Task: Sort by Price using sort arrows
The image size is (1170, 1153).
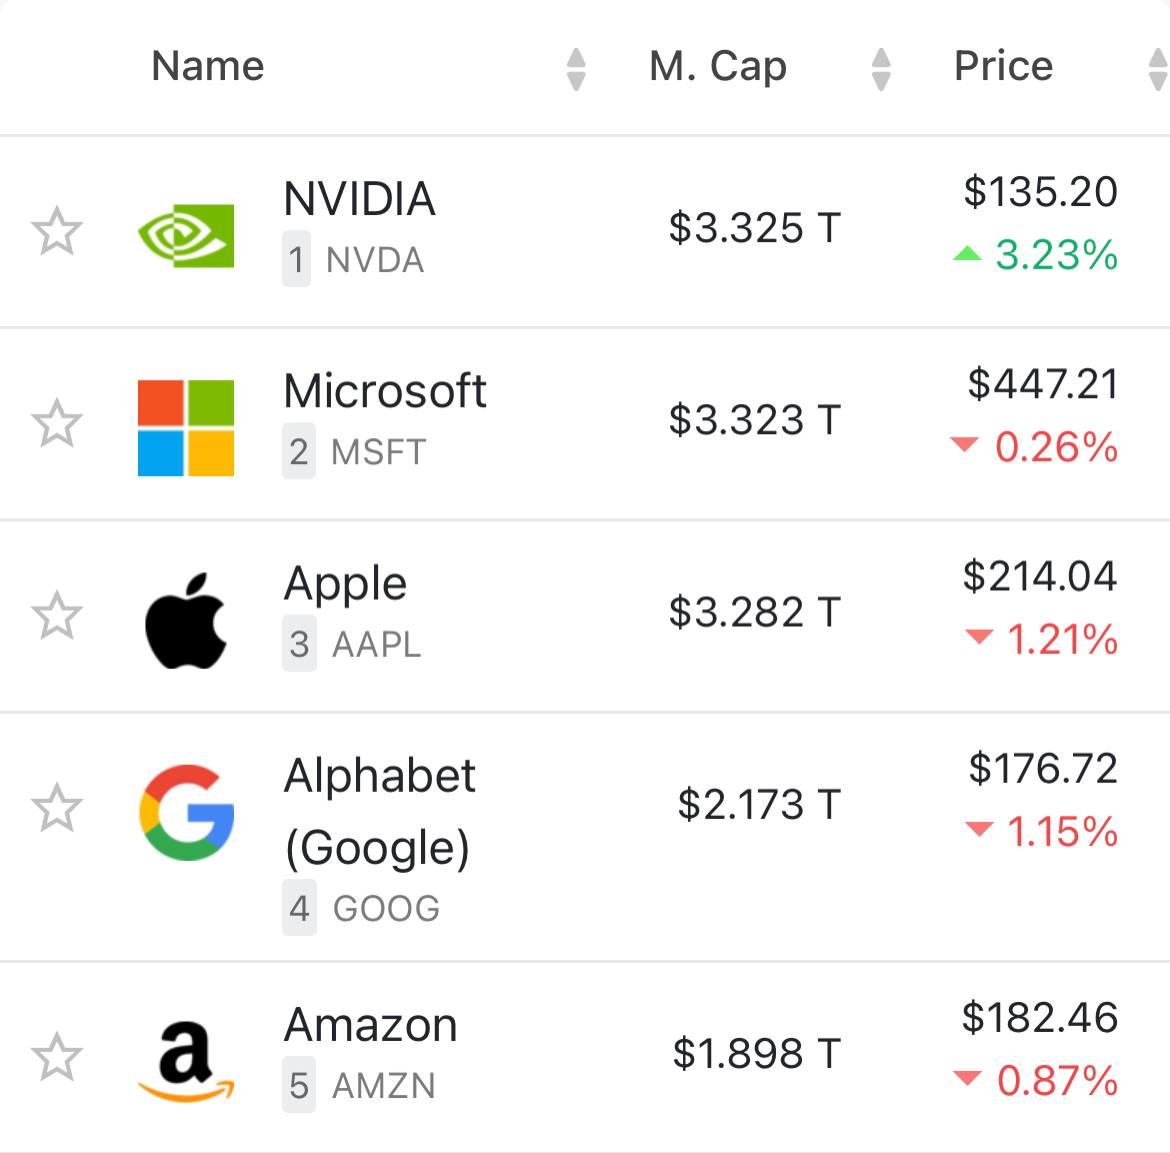Action: tap(1157, 69)
